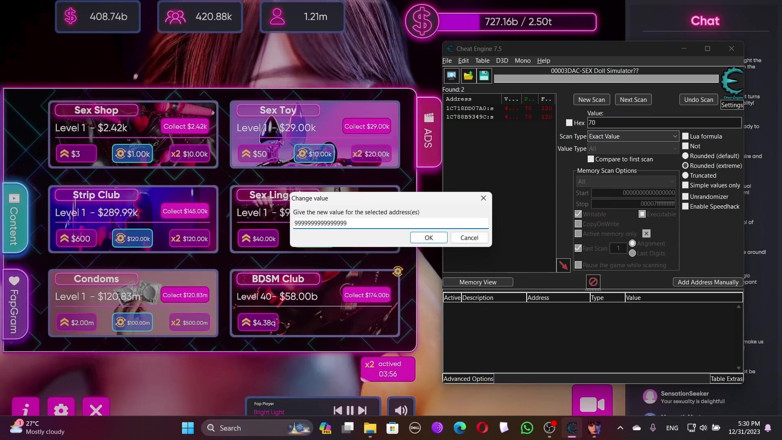Image resolution: width=782 pixels, height=440 pixels.
Task: Click the New Scan button
Action: tap(591, 100)
